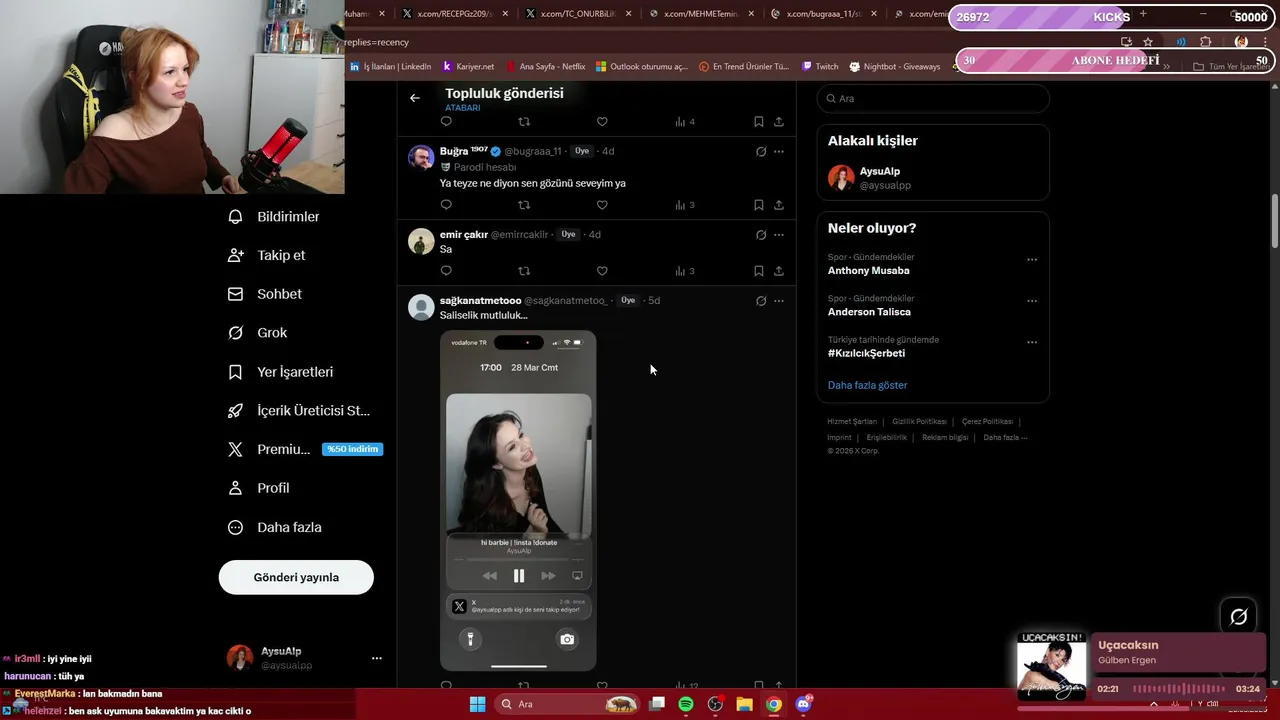This screenshot has height=720, width=1280.
Task: Share emir çakır's reply
Action: click(x=779, y=271)
